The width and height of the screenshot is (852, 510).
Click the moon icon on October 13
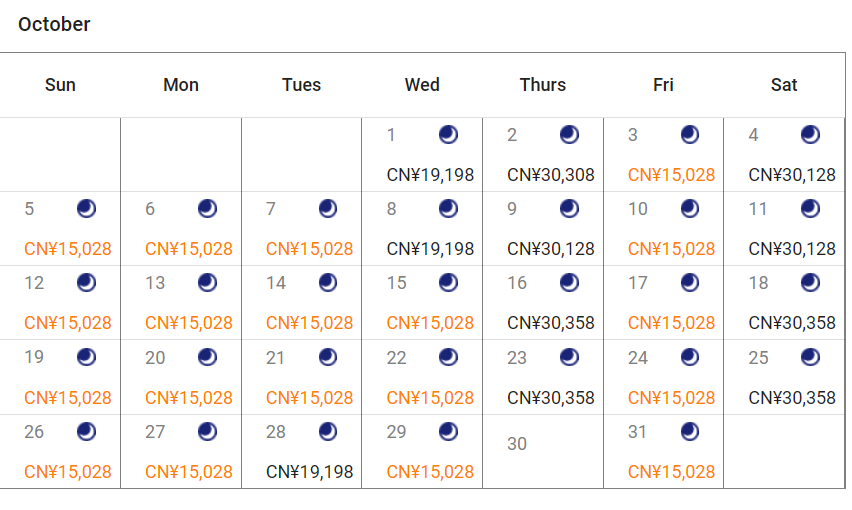[207, 282]
